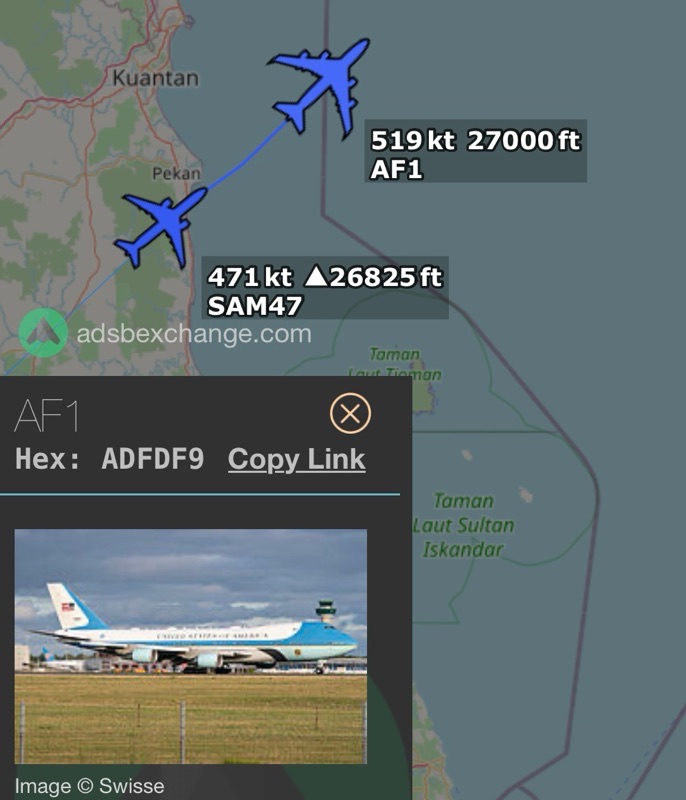Viewport: 686px width, 800px height.
Task: Click the Kuantan city map label
Action: coord(156,78)
